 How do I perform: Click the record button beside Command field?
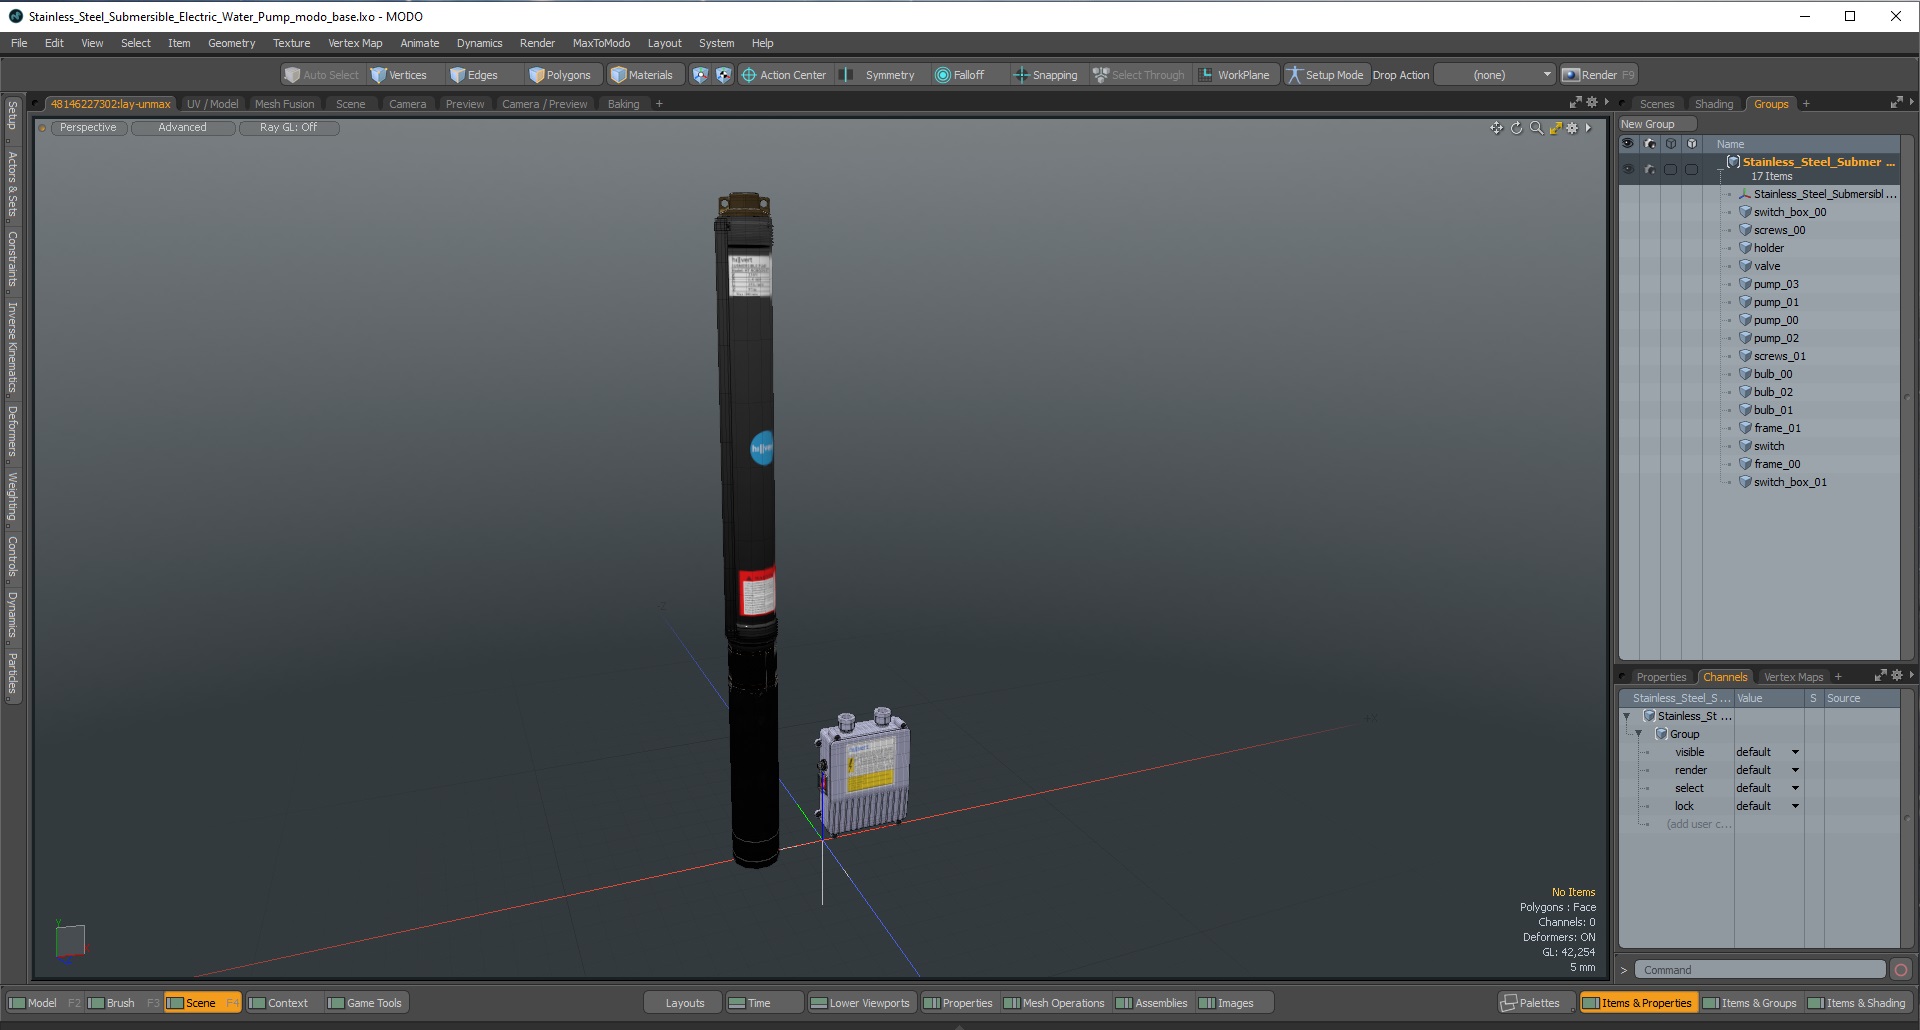pos(1901,969)
